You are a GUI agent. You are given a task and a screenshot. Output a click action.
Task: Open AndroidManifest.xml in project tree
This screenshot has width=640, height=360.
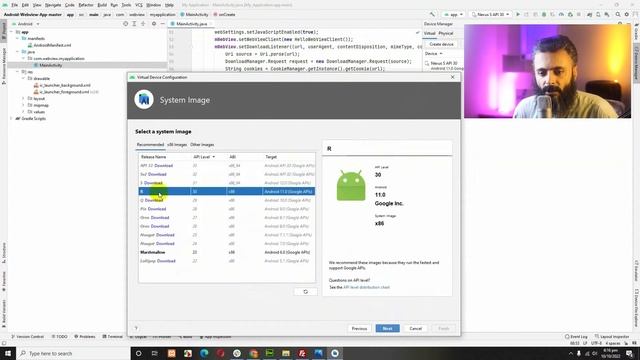pos(52,45)
